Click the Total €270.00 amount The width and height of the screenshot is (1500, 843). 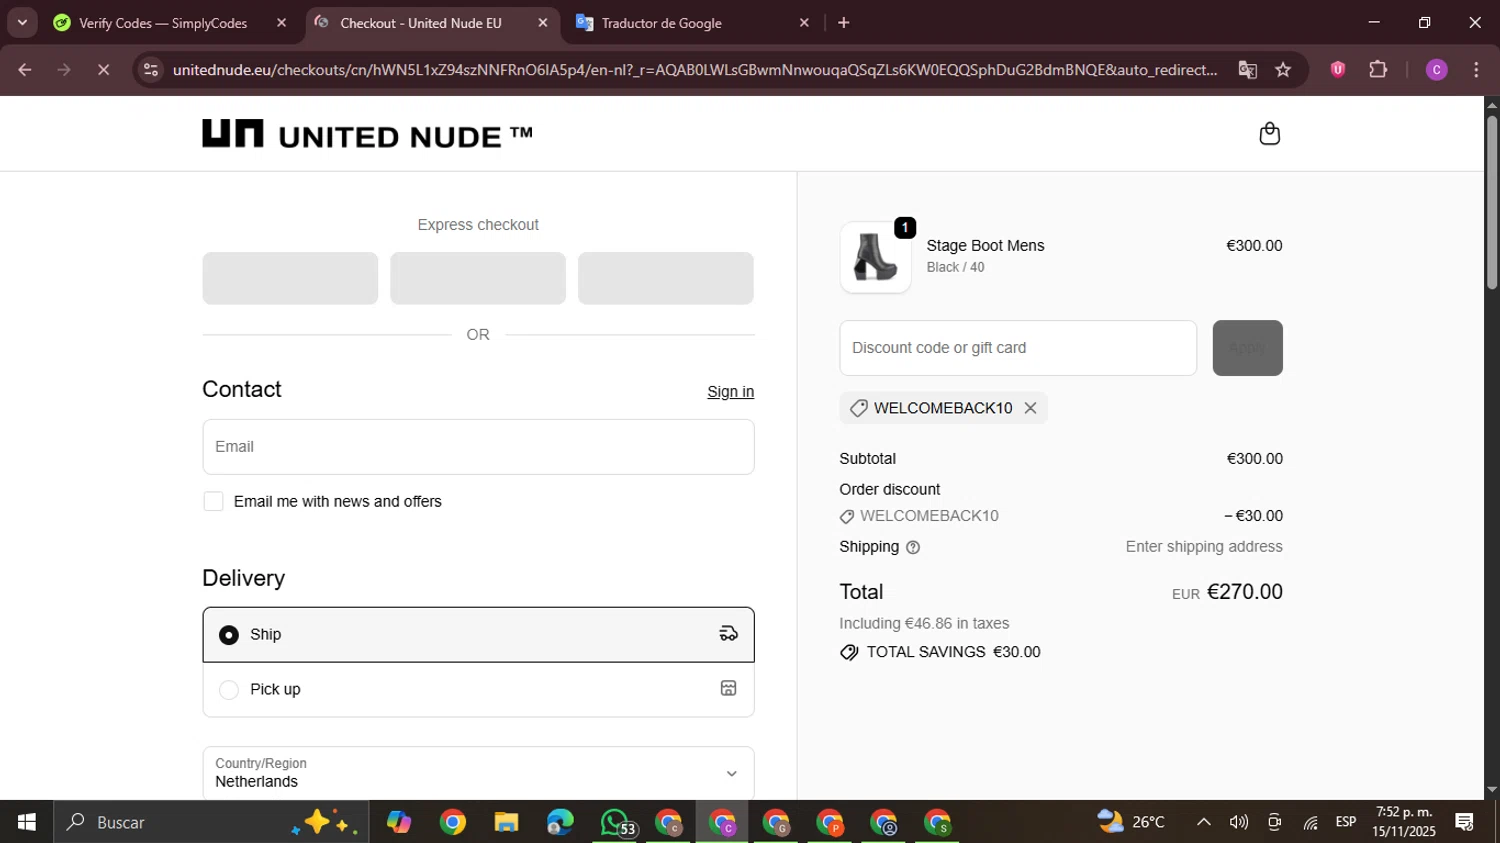pyautogui.click(x=1245, y=592)
